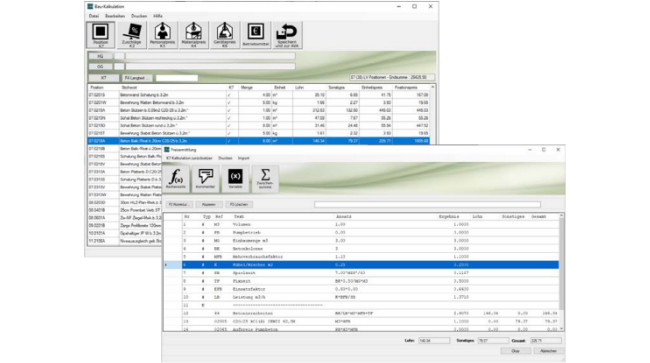This screenshot has height=363, width=650.
Task: Click the Speichern und zur AVA icon
Action: 287,35
